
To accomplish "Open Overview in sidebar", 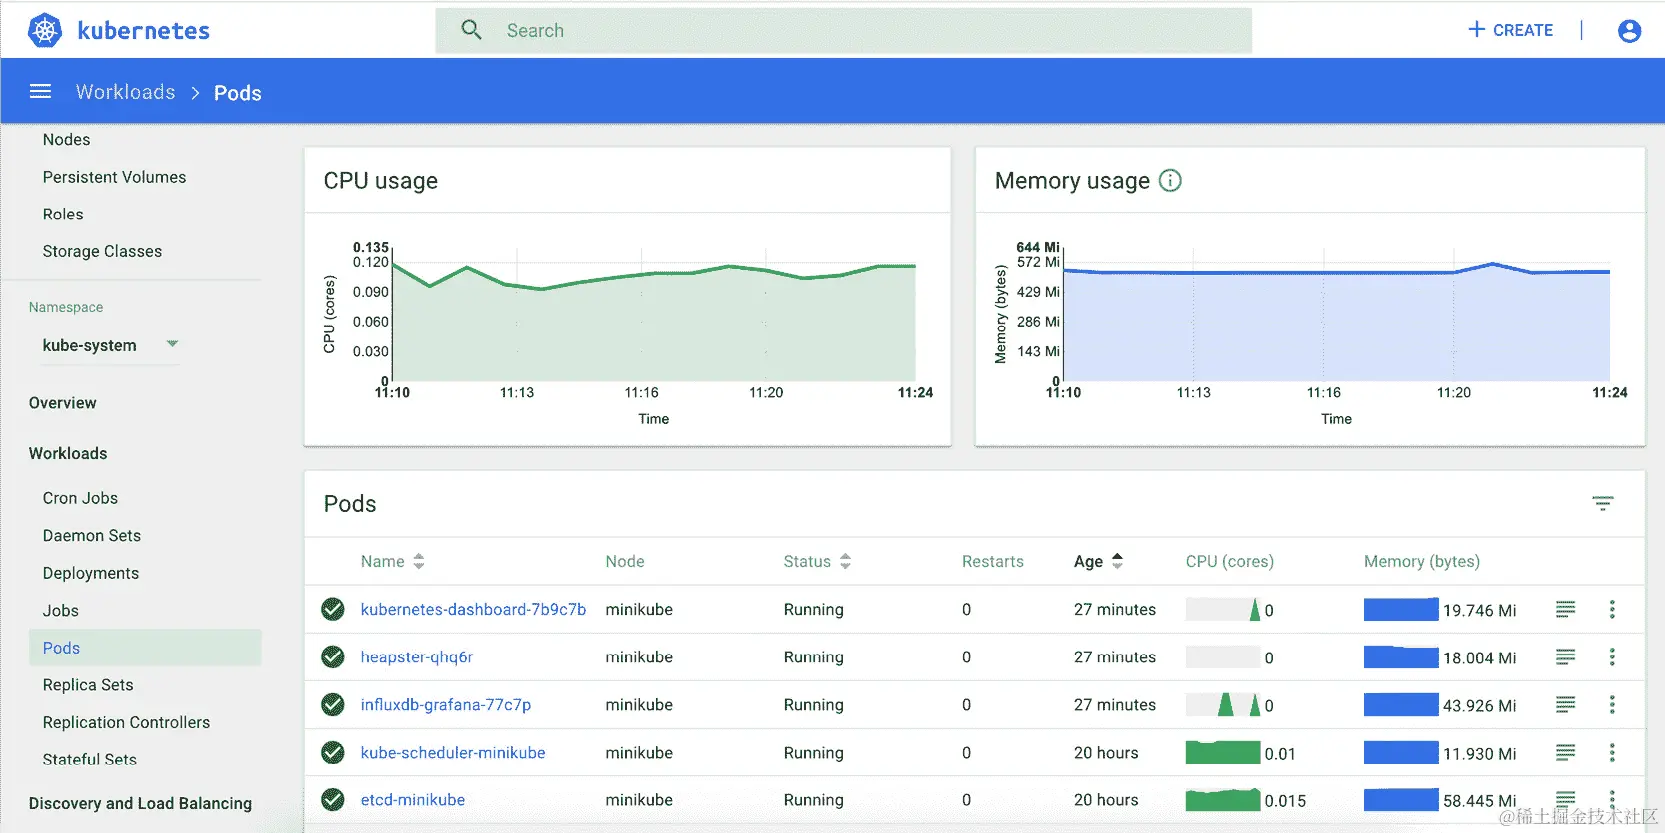I will pos(62,403).
